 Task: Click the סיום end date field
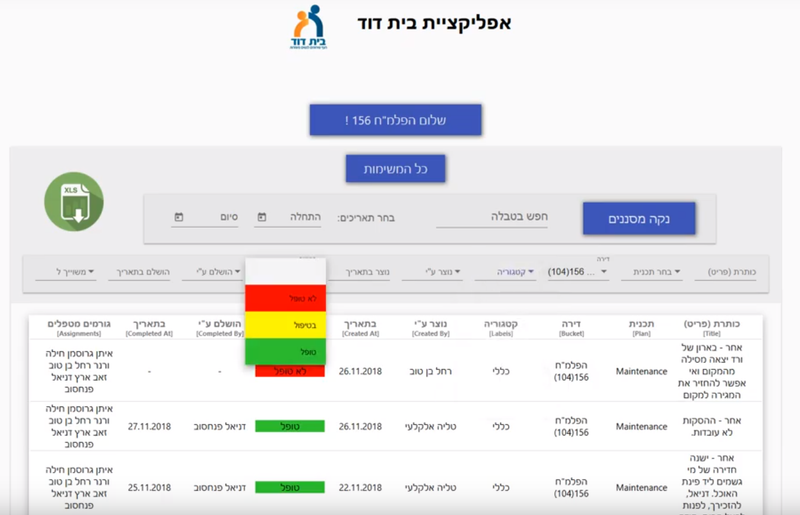click(x=205, y=217)
